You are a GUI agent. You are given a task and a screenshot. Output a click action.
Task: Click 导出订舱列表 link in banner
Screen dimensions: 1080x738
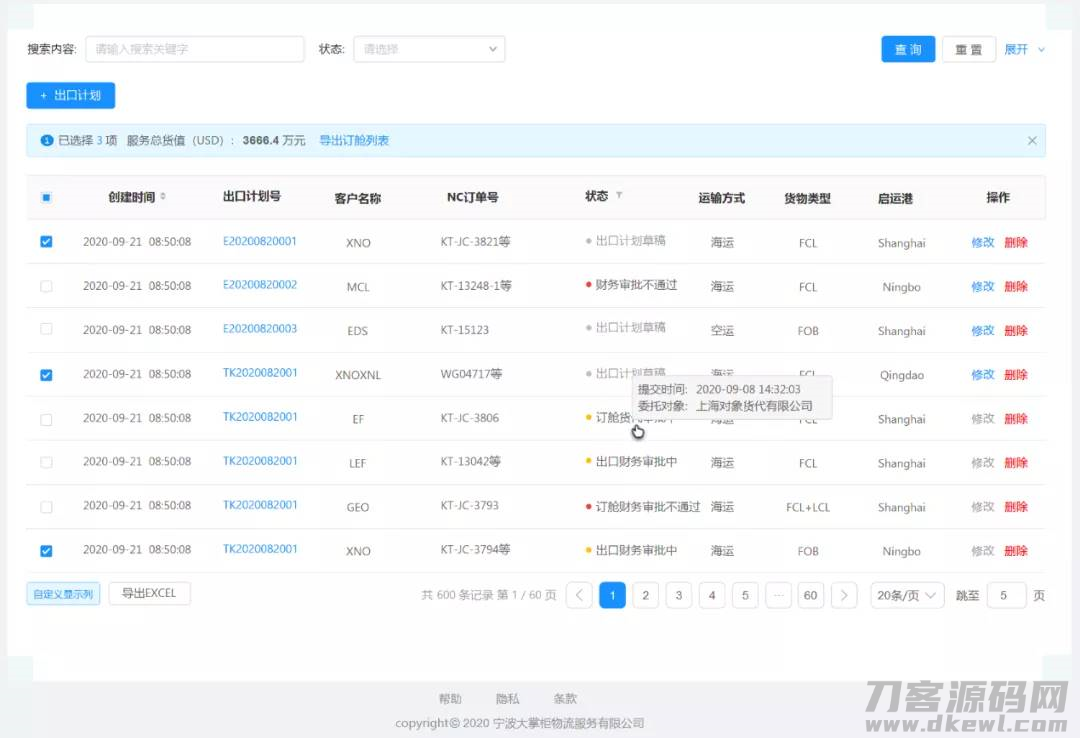[x=354, y=141]
